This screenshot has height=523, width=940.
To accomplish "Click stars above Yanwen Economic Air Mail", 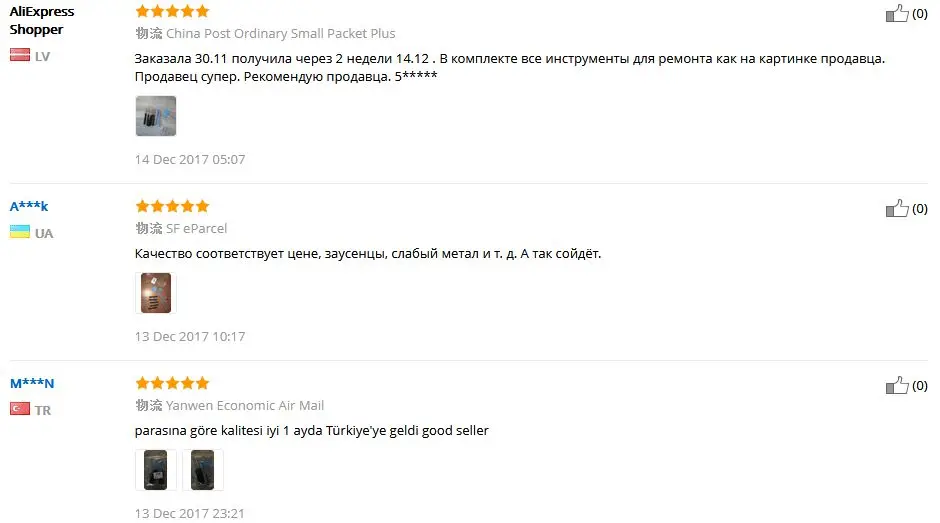I will pos(172,383).
